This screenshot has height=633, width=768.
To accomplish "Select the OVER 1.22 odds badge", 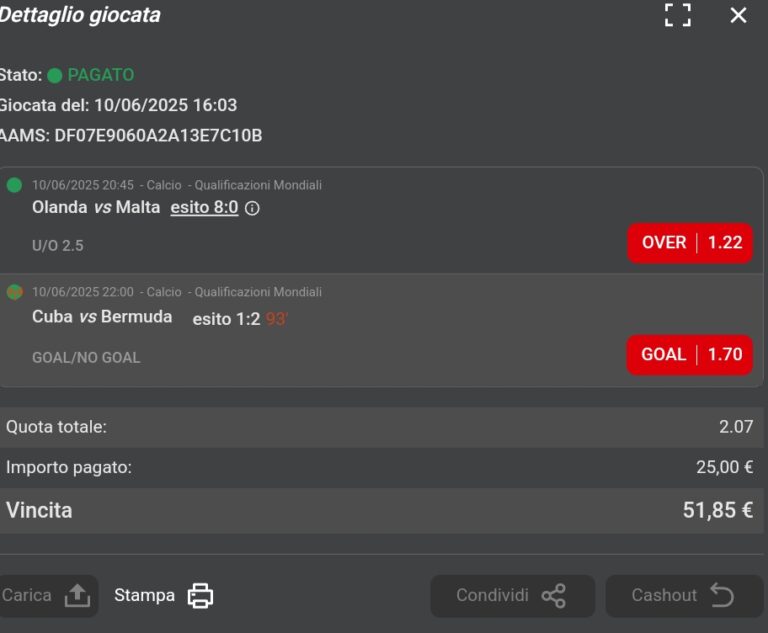I will (690, 243).
